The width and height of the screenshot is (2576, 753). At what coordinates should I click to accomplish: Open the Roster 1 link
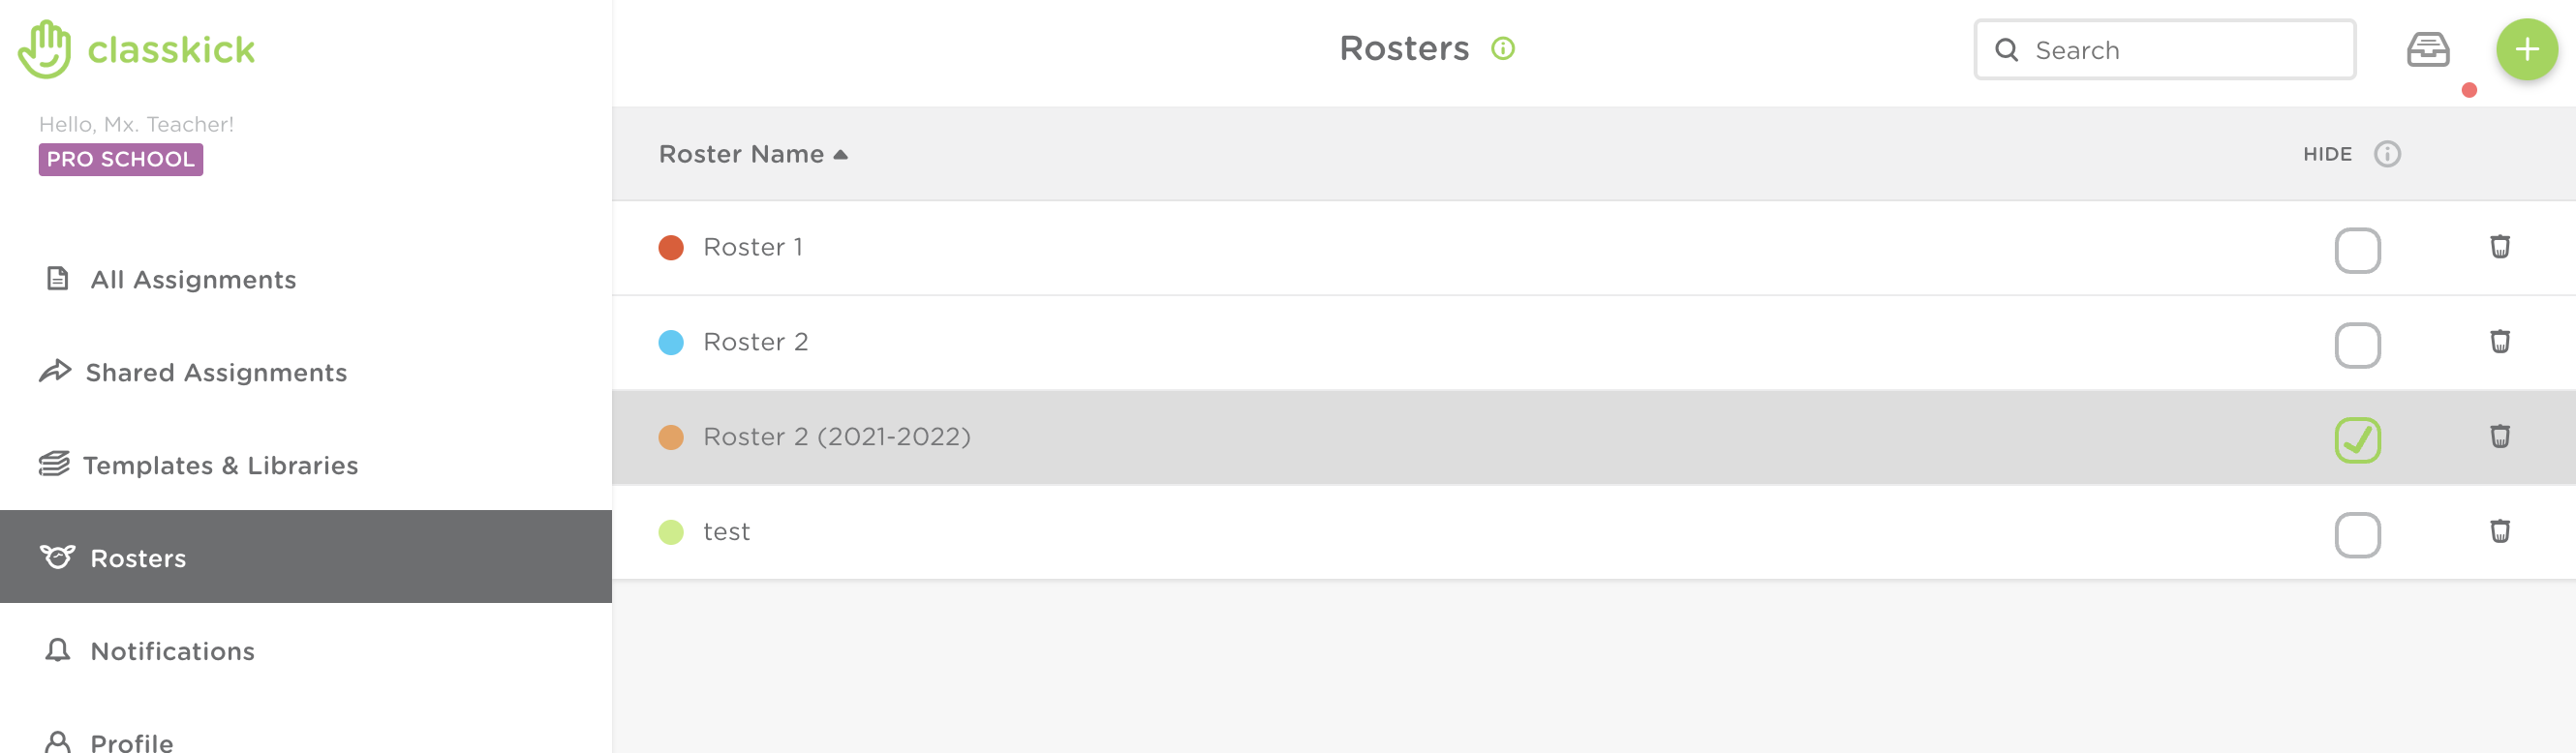point(752,247)
